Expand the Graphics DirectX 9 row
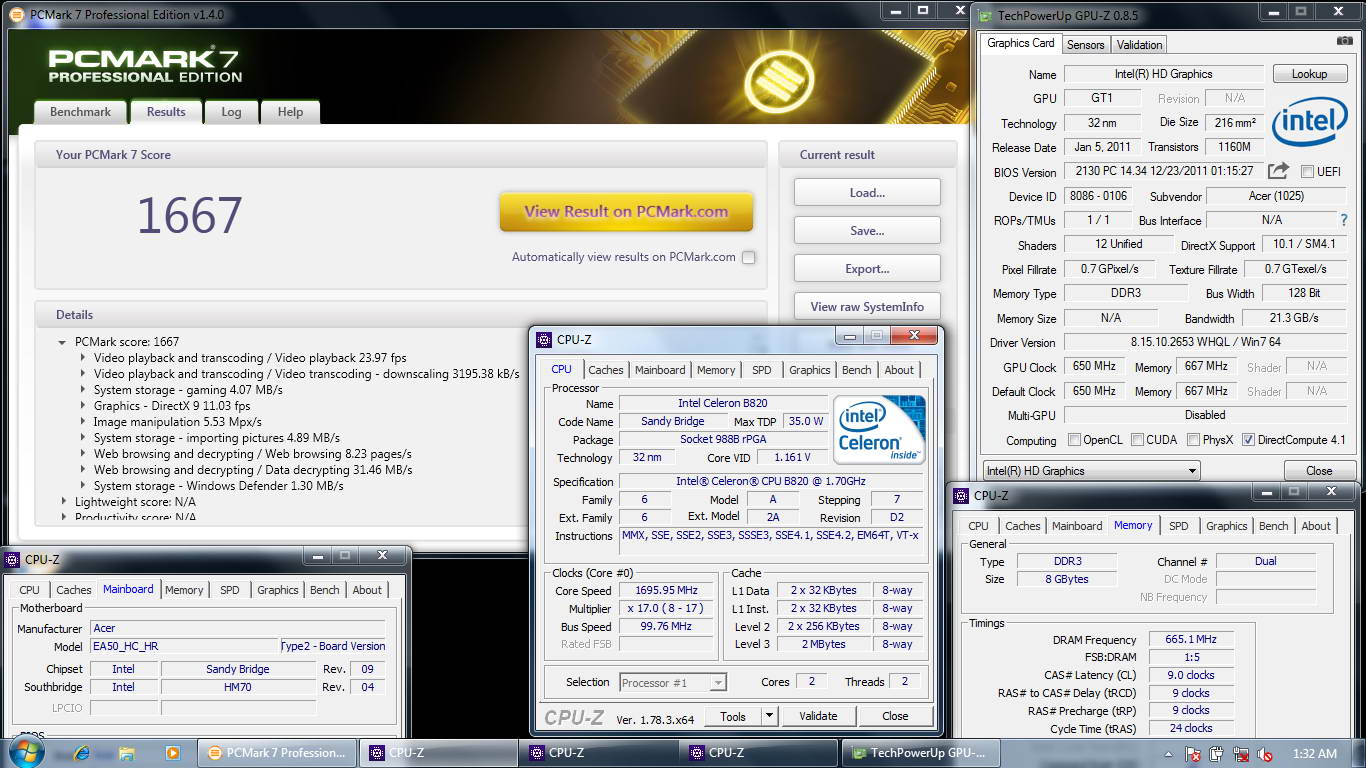The height and width of the screenshot is (768, 1366). click(83, 406)
